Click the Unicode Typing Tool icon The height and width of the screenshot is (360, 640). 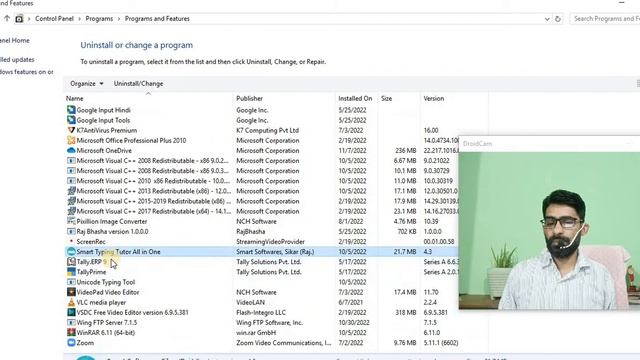(x=71, y=282)
